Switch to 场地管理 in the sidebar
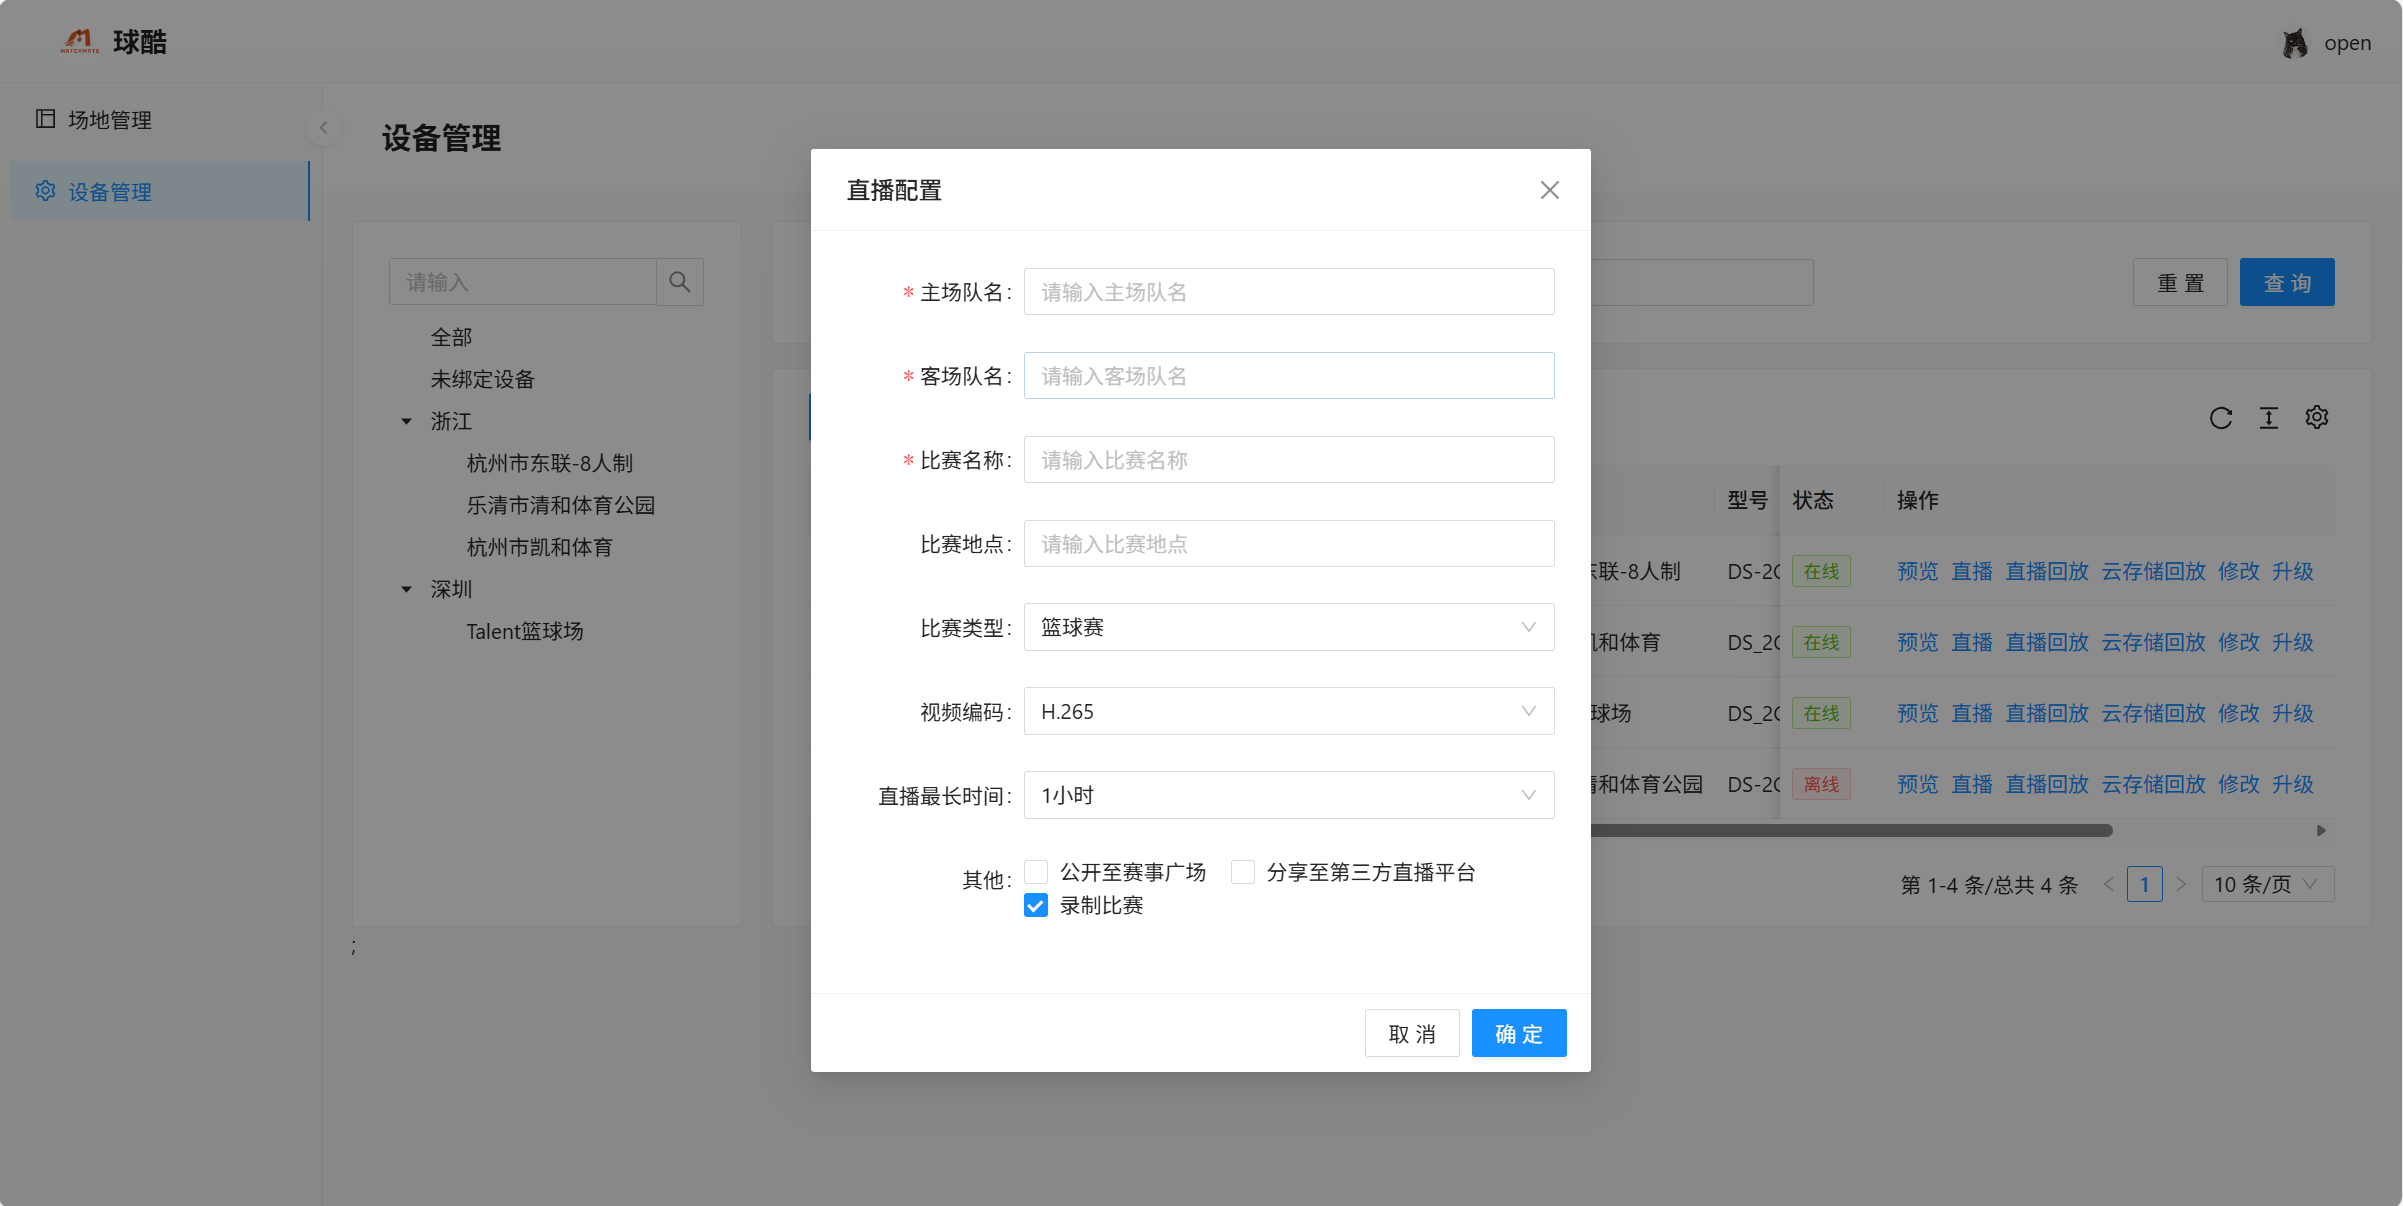The width and height of the screenshot is (2403, 1206). (109, 119)
